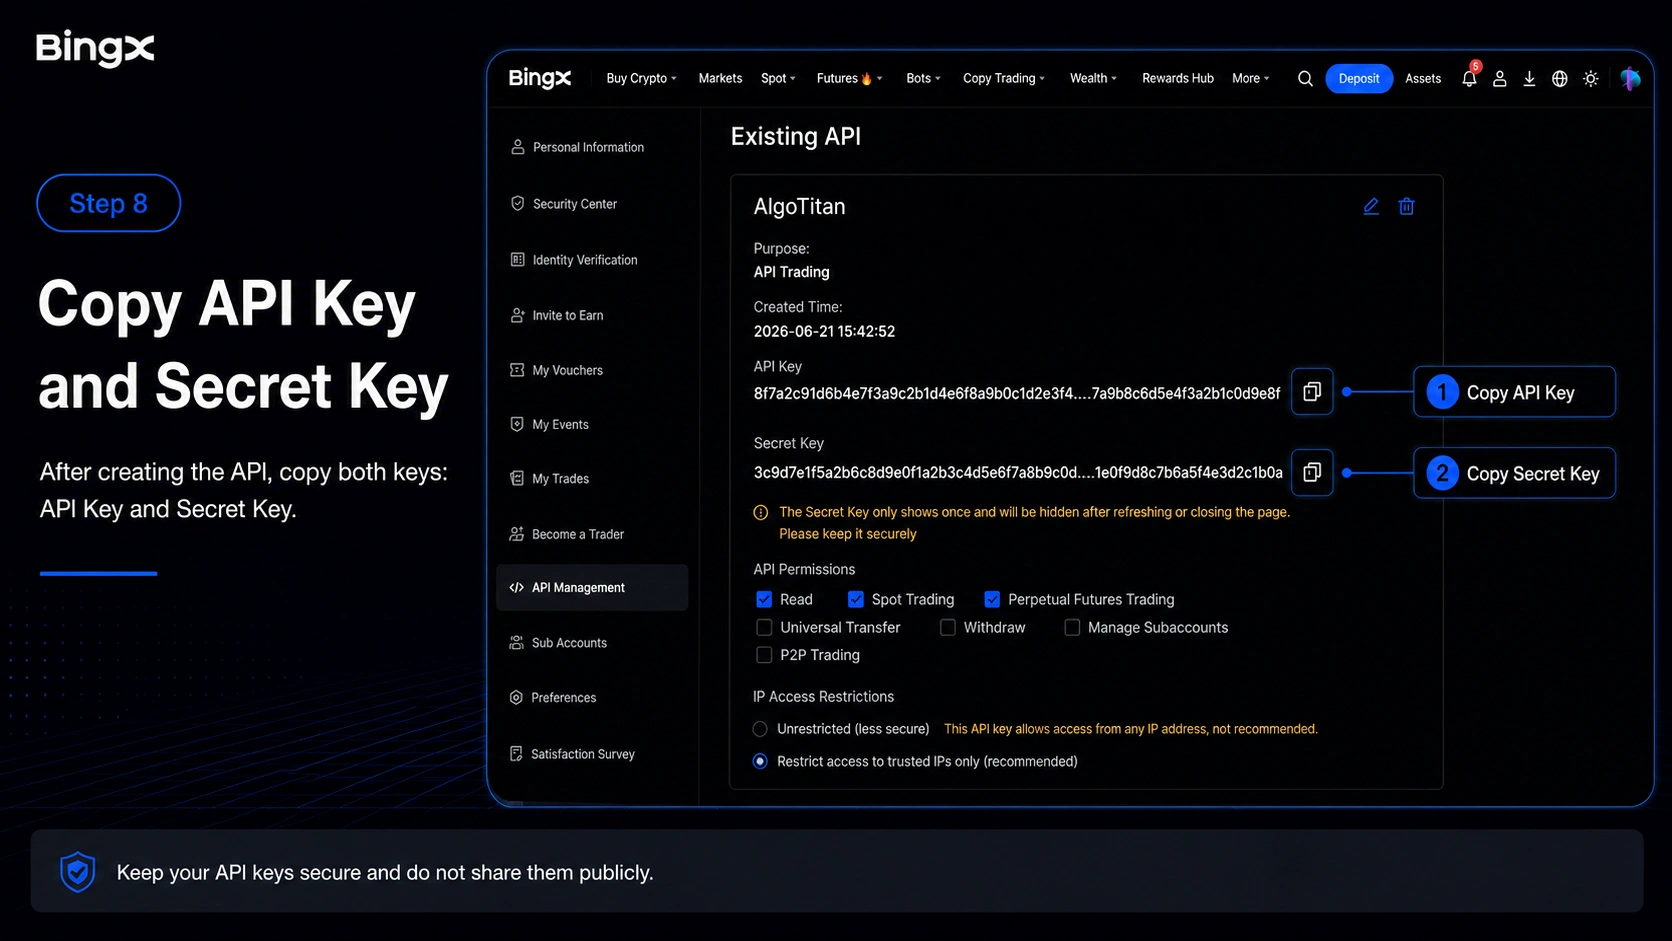Viewport: 1672px width, 941px height.
Task: Click the AlgoTitan API name
Action: tap(799, 206)
